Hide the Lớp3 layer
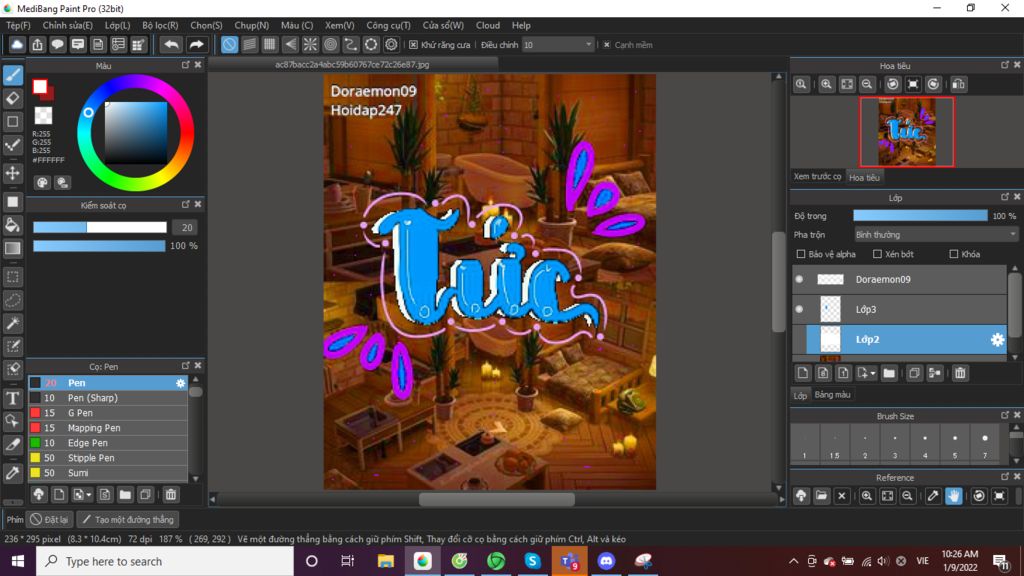The height and width of the screenshot is (576, 1024). click(x=799, y=310)
